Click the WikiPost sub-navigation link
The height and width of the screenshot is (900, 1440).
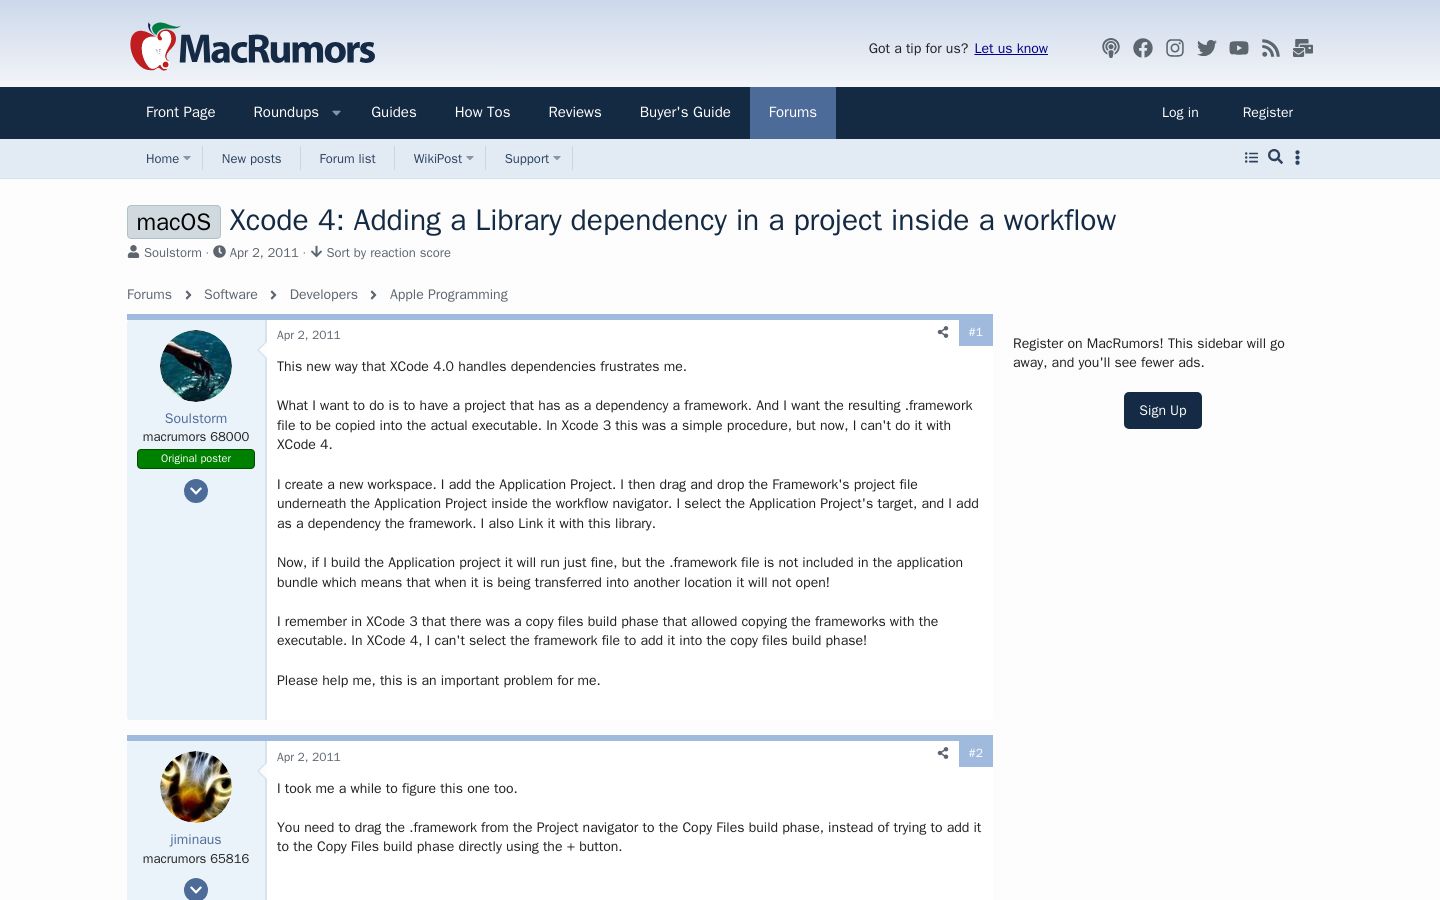click(438, 158)
